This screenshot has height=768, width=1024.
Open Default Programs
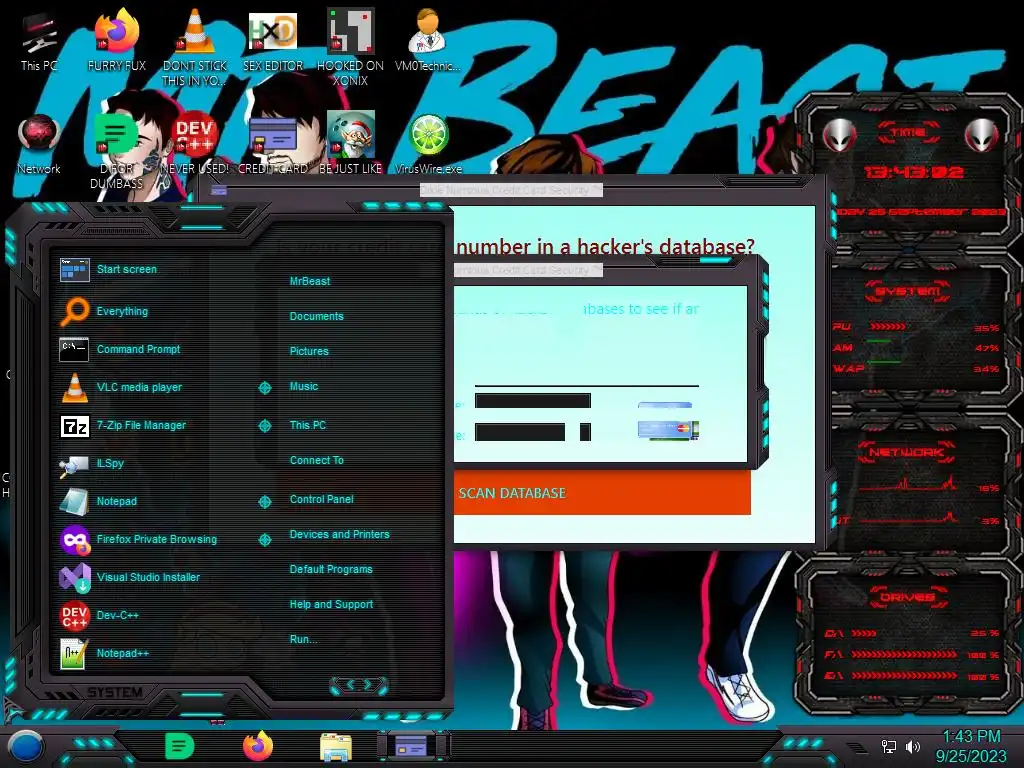tap(331, 569)
